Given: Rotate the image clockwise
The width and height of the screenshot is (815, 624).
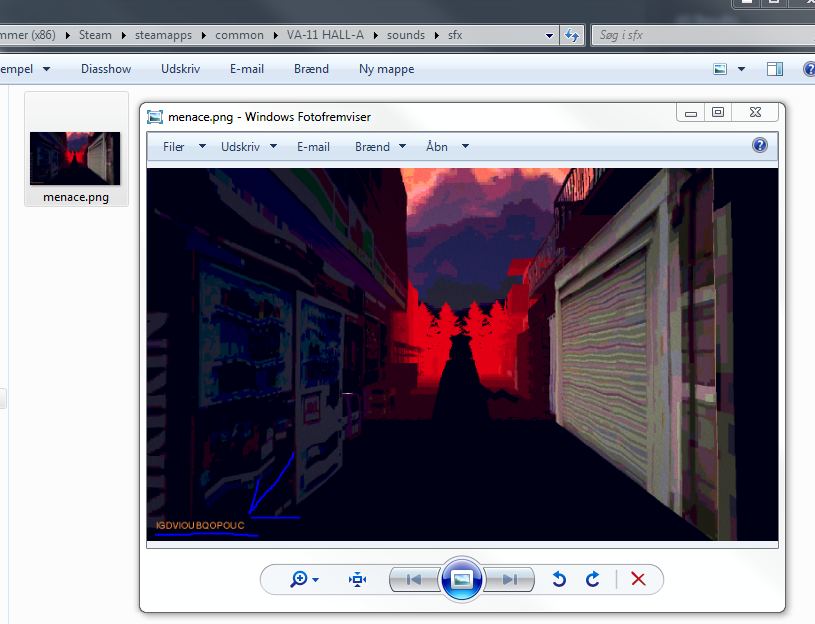Looking at the screenshot, I should 593,579.
